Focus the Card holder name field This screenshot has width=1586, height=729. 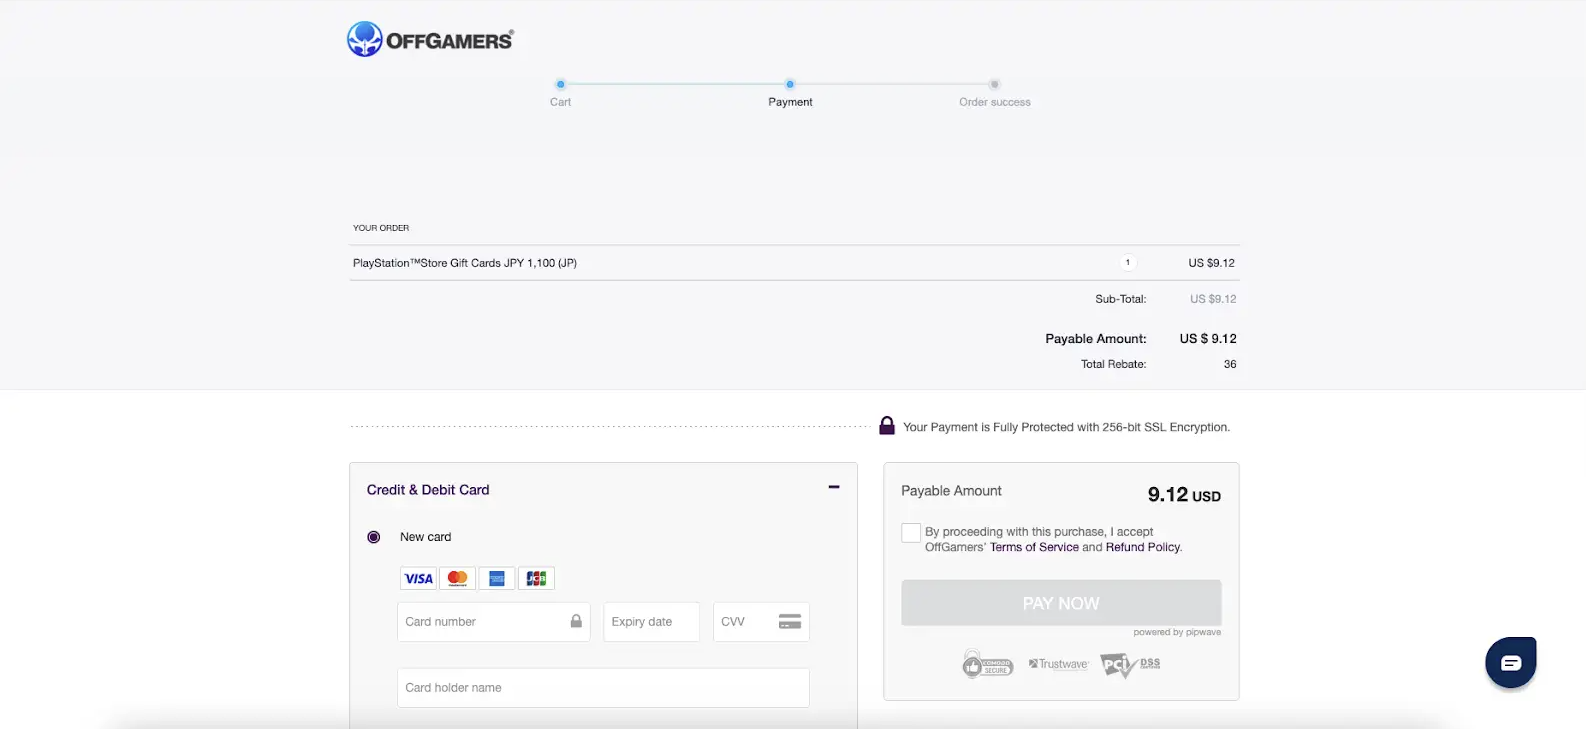click(603, 688)
